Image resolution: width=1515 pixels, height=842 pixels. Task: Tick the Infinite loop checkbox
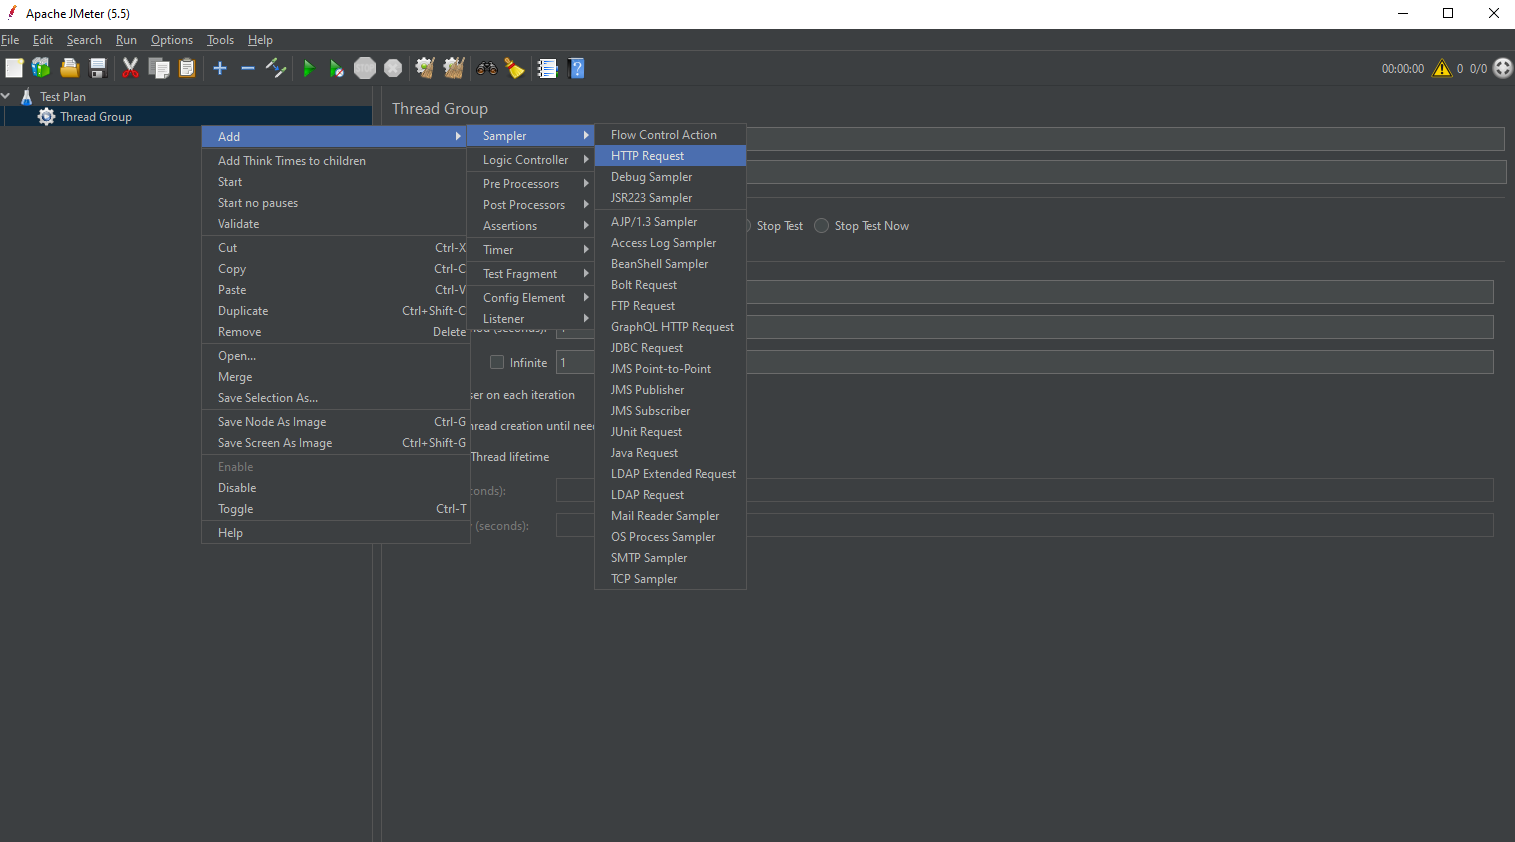(x=497, y=362)
